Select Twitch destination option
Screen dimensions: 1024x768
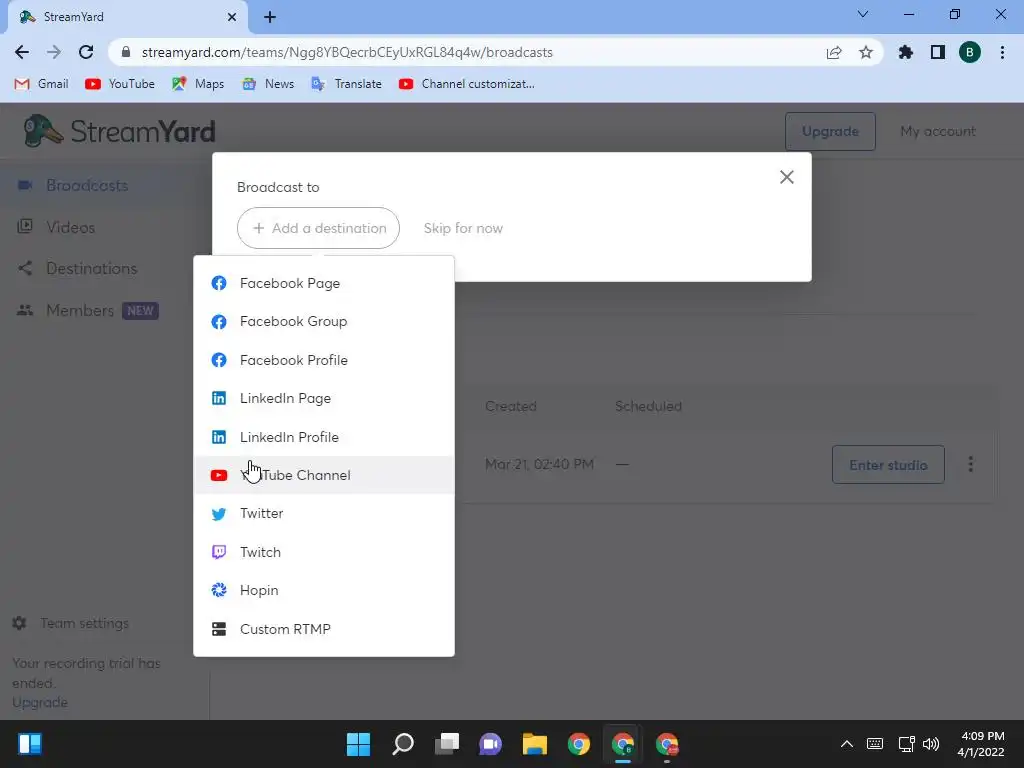click(324, 552)
